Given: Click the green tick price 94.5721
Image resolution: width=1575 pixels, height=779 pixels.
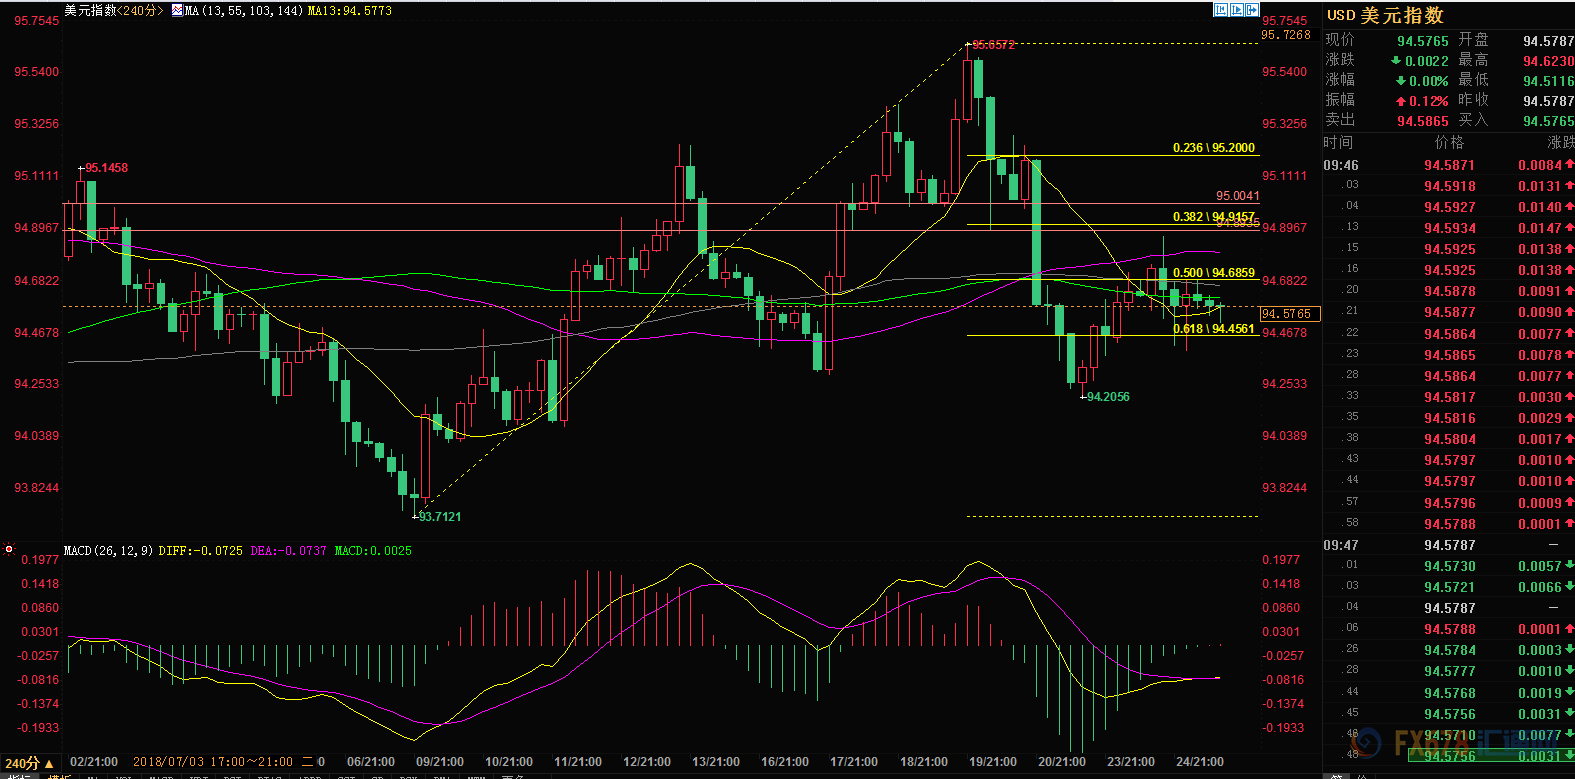Looking at the screenshot, I should coord(1449,587).
